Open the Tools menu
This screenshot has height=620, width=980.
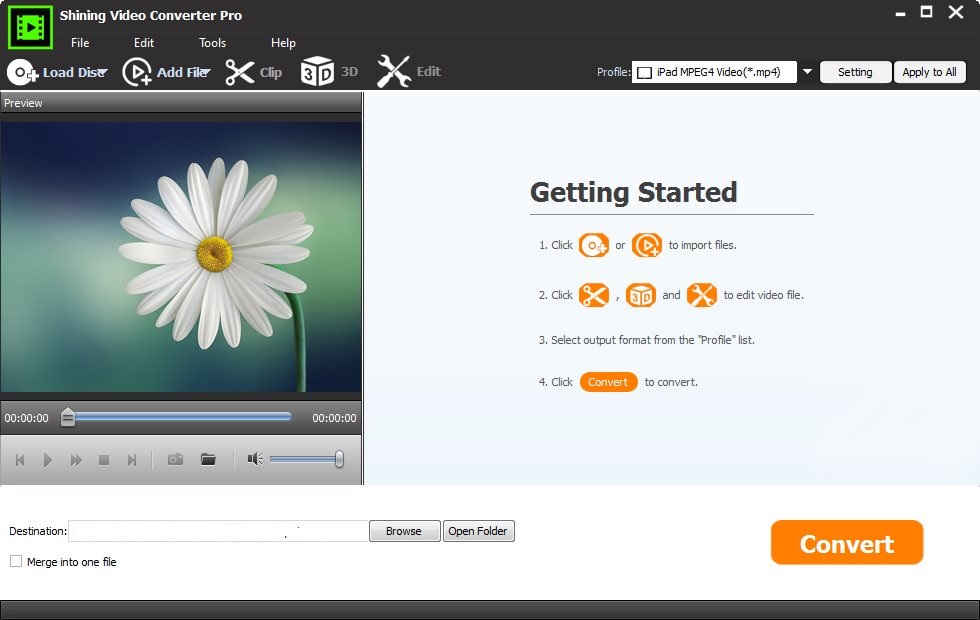point(212,42)
